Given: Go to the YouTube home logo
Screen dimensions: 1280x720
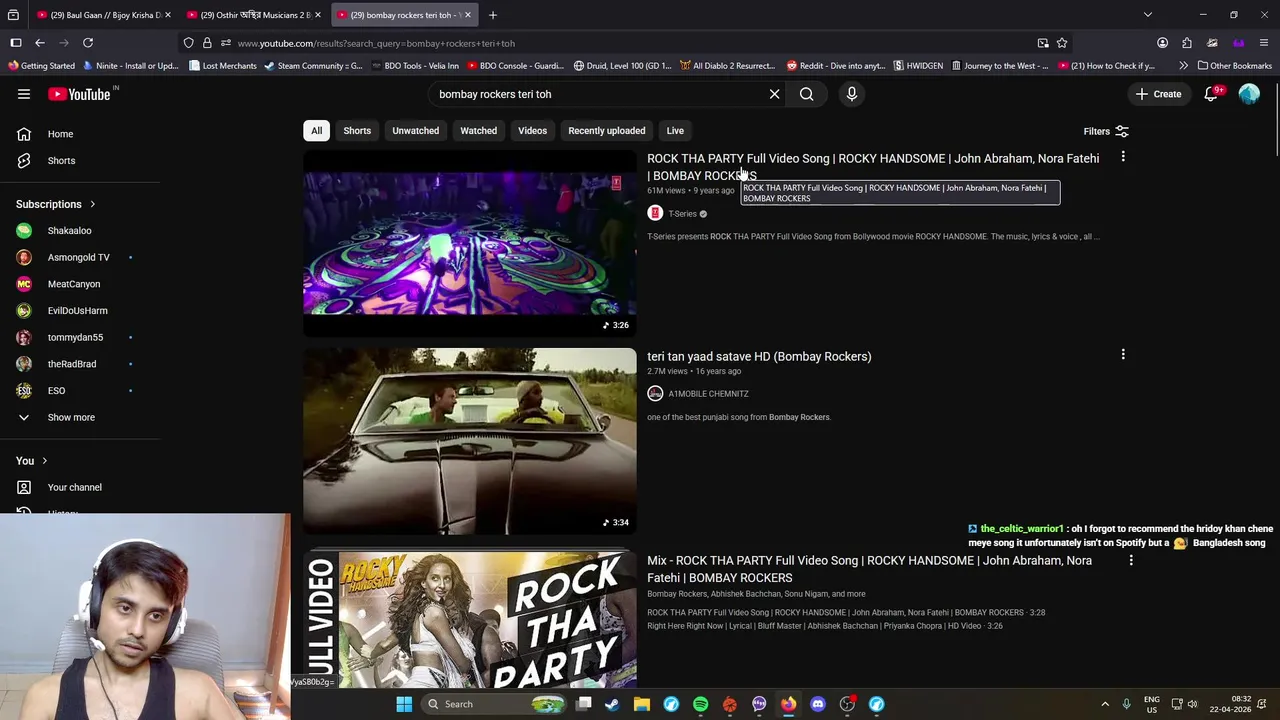Looking at the screenshot, I should tap(80, 94).
